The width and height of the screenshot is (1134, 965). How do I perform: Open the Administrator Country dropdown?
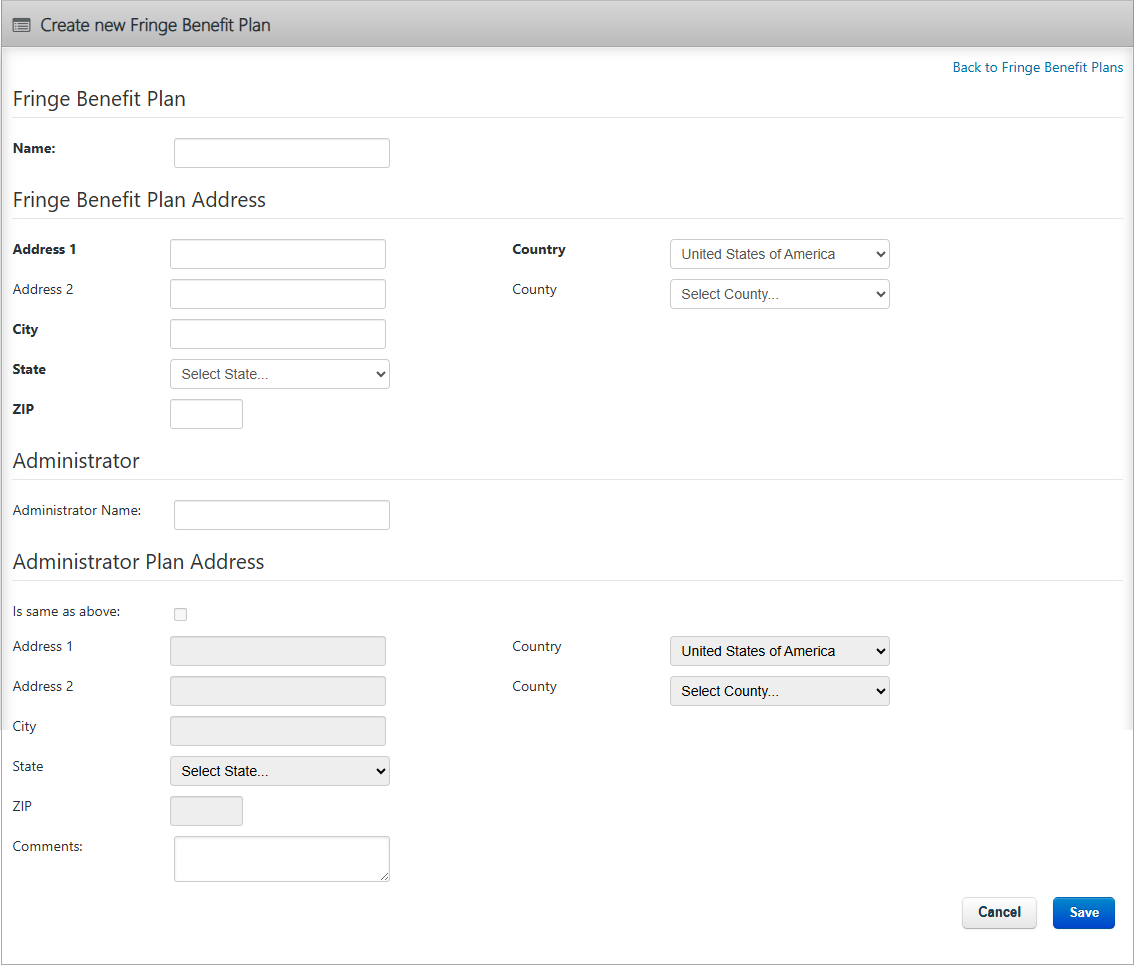coord(779,651)
